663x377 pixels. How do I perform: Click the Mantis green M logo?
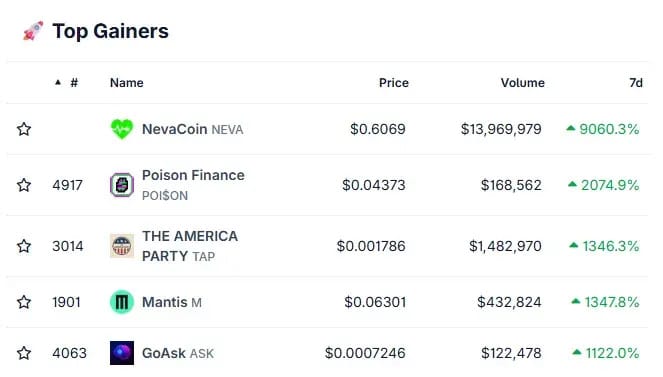pos(122,302)
